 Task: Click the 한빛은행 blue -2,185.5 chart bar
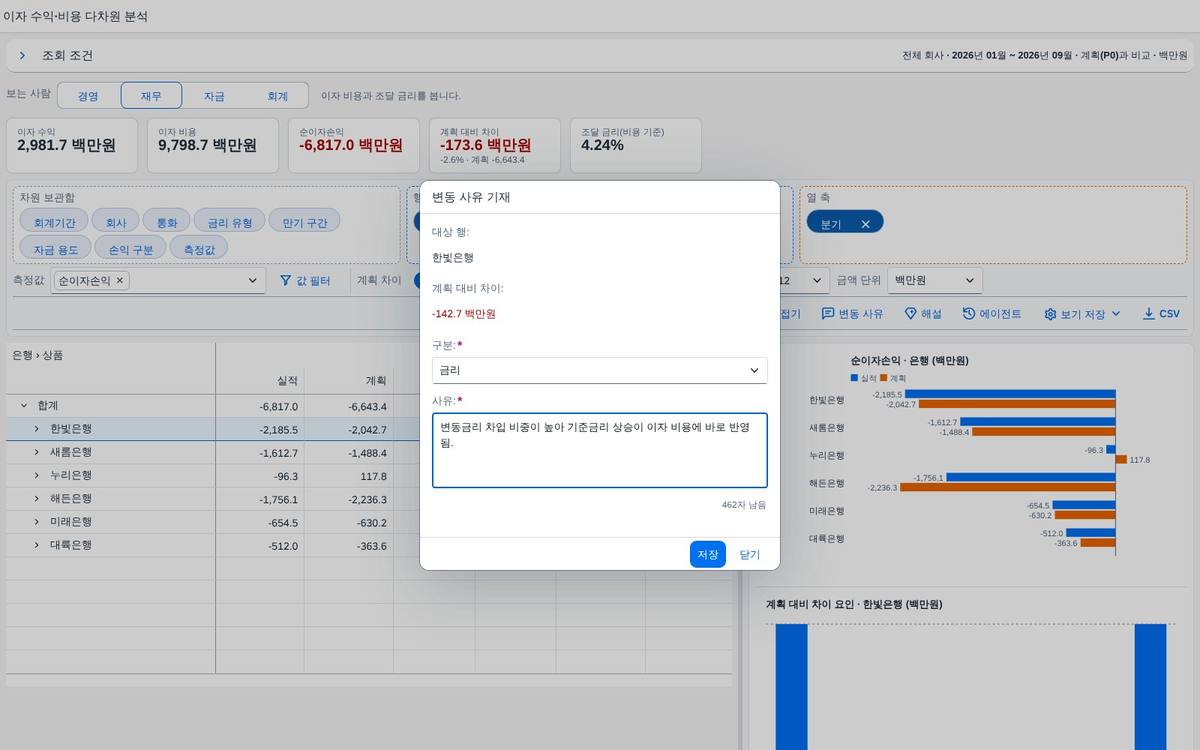tap(1011, 395)
